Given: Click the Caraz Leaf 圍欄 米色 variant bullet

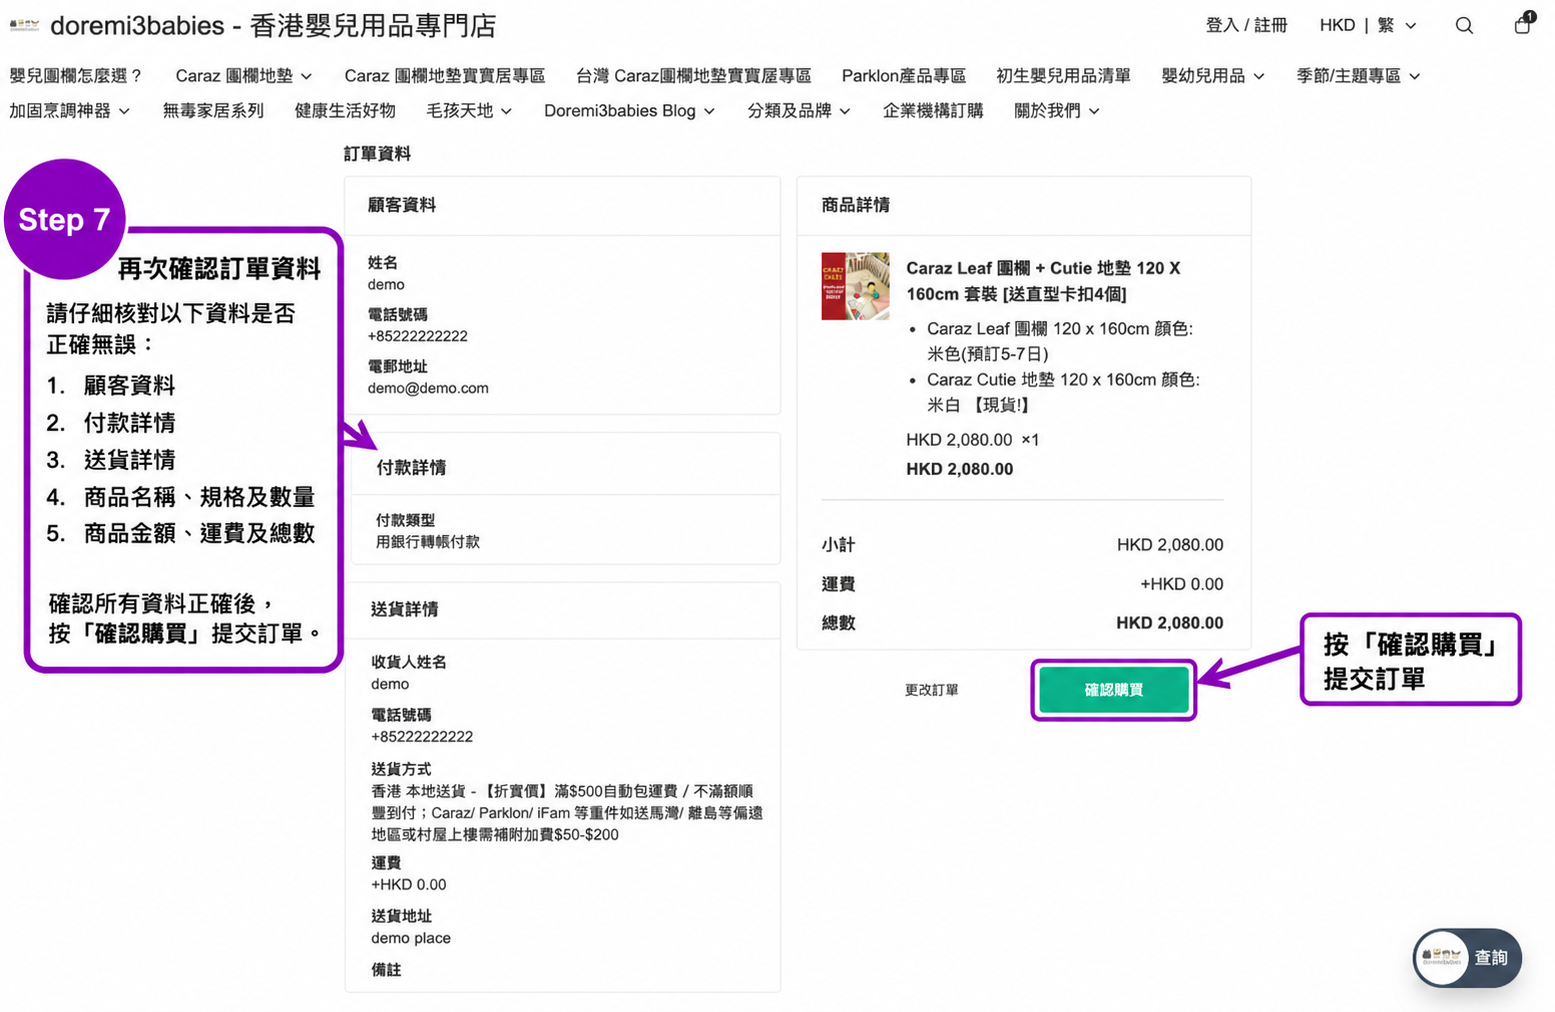Looking at the screenshot, I should (1060, 341).
